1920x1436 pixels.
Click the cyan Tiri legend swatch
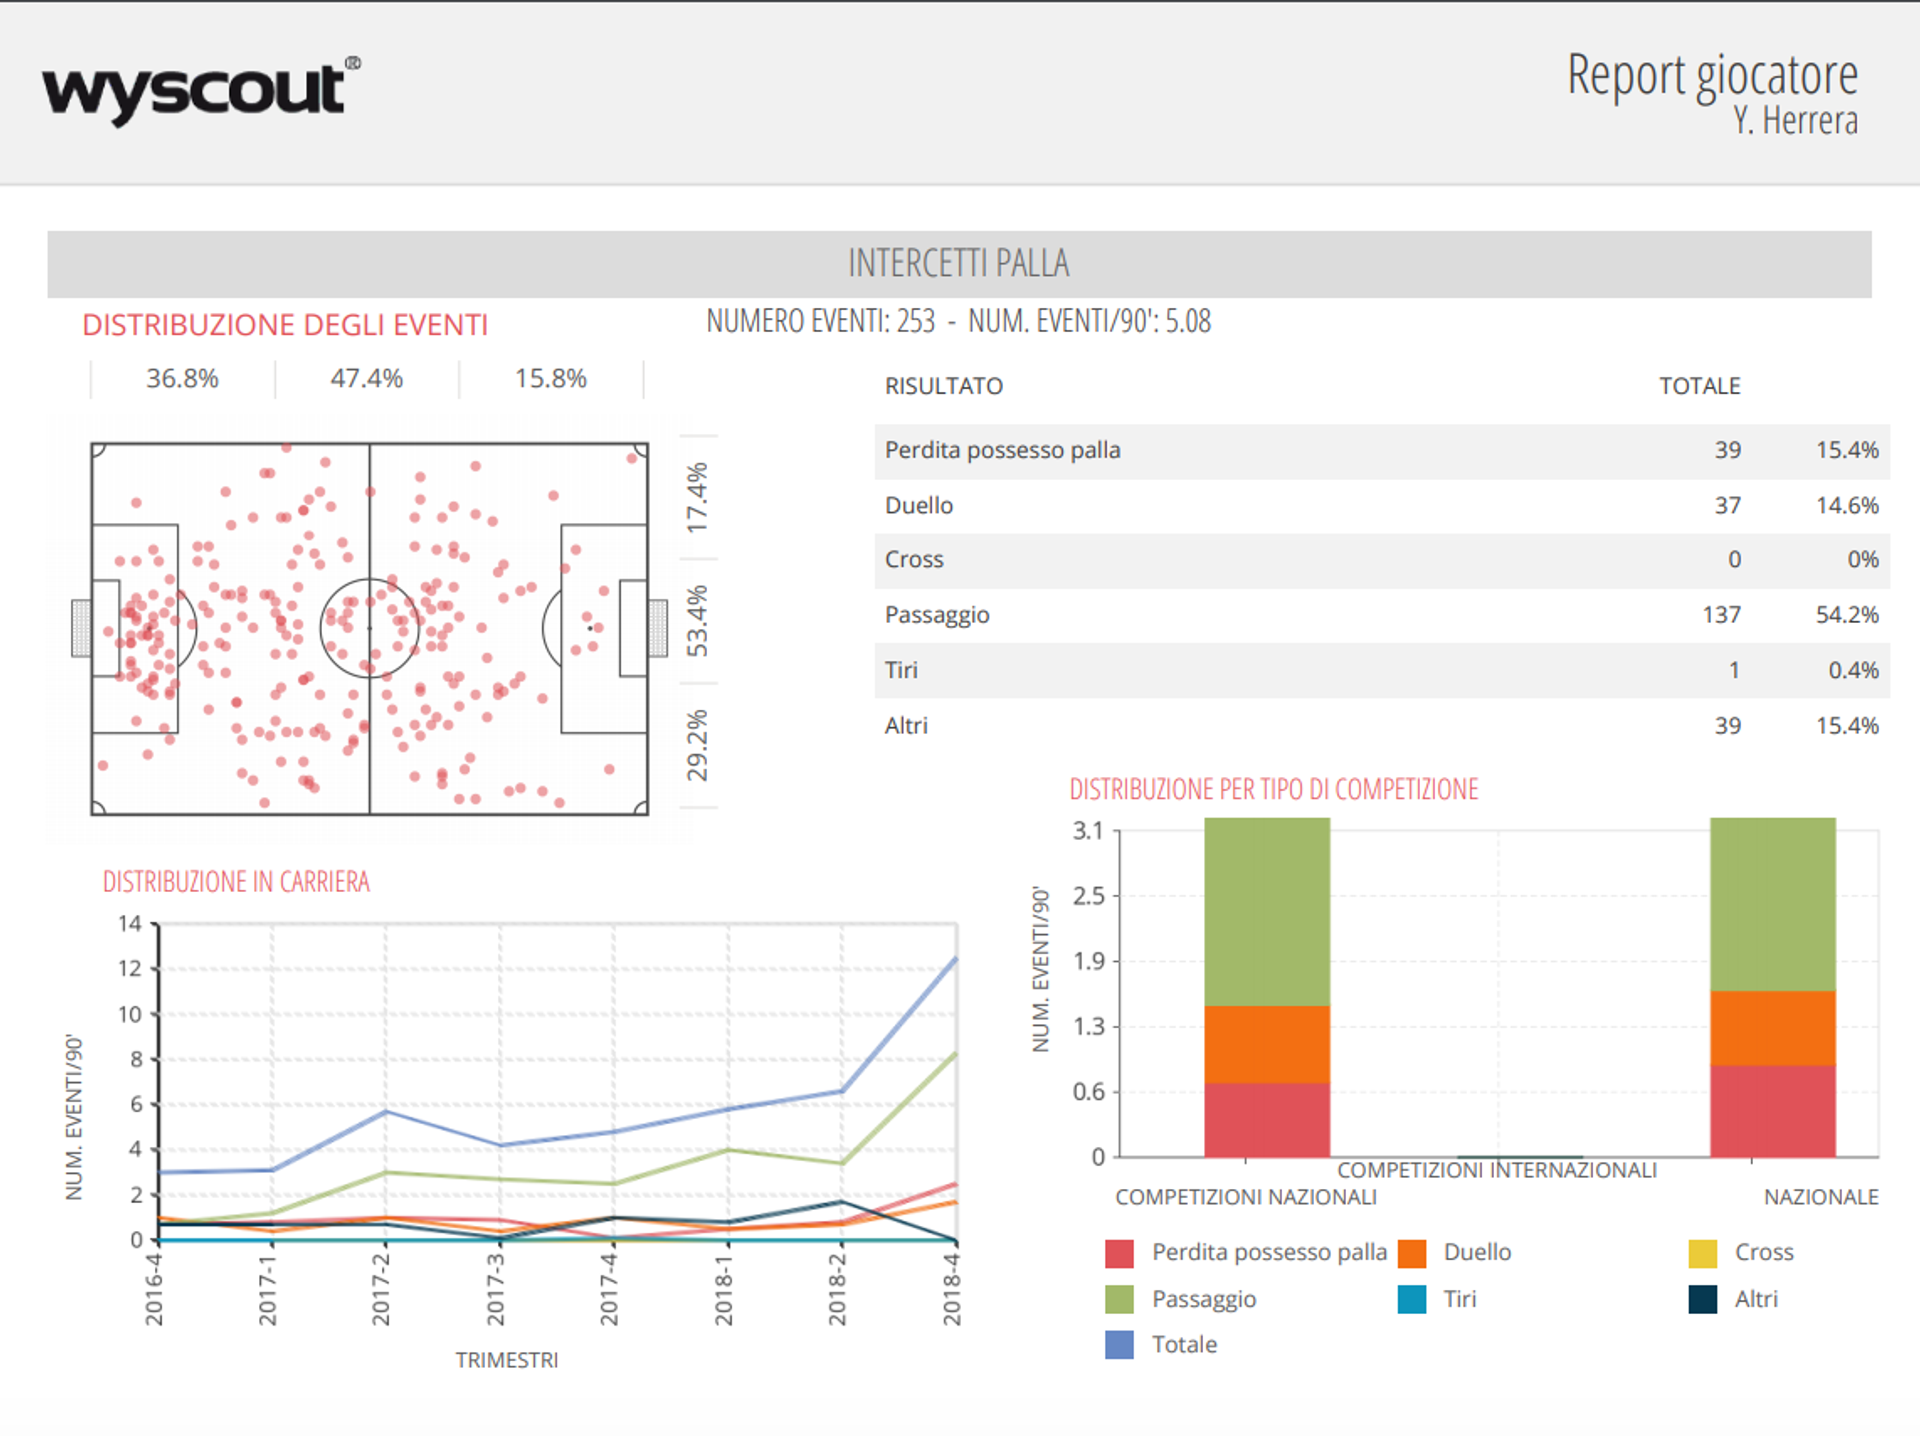click(1411, 1299)
